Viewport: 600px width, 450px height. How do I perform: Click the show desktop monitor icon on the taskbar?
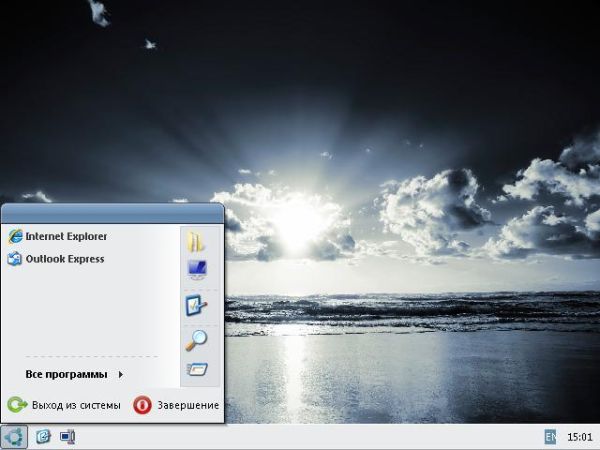pyautogui.click(x=68, y=437)
